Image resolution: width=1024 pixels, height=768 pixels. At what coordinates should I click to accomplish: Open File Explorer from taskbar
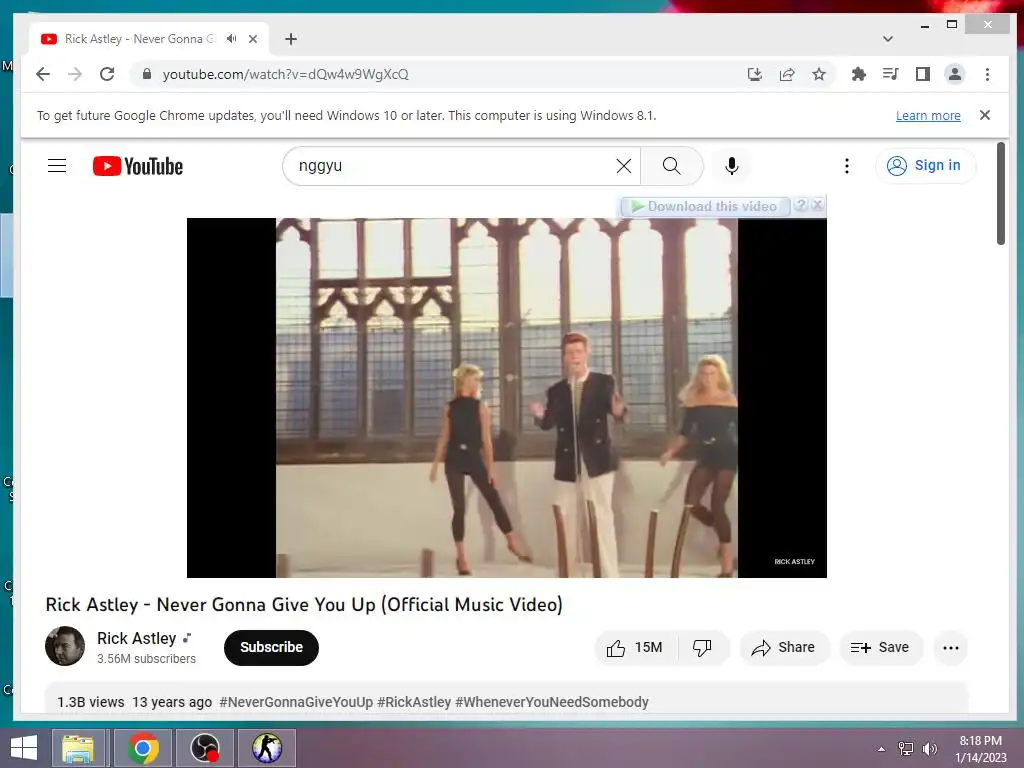click(x=78, y=748)
